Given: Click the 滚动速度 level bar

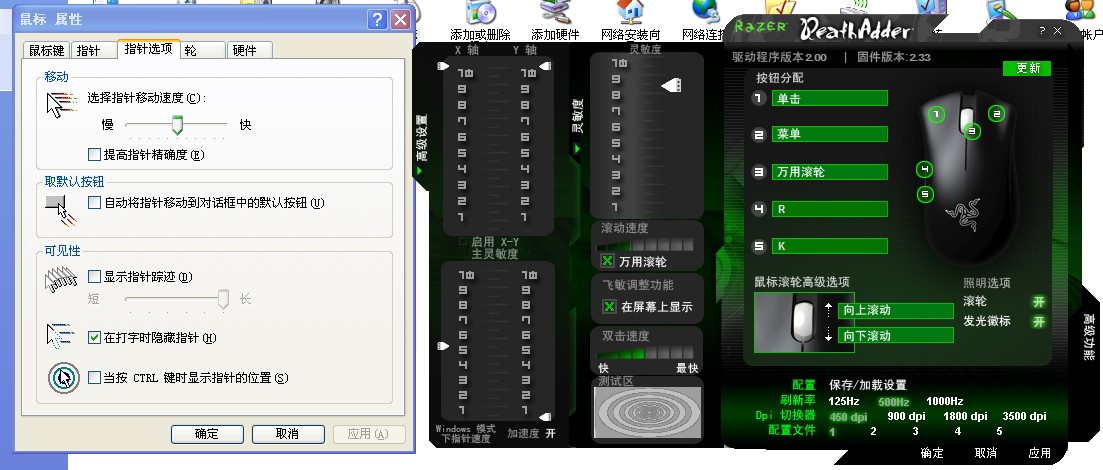Looking at the screenshot, I should 646,245.
